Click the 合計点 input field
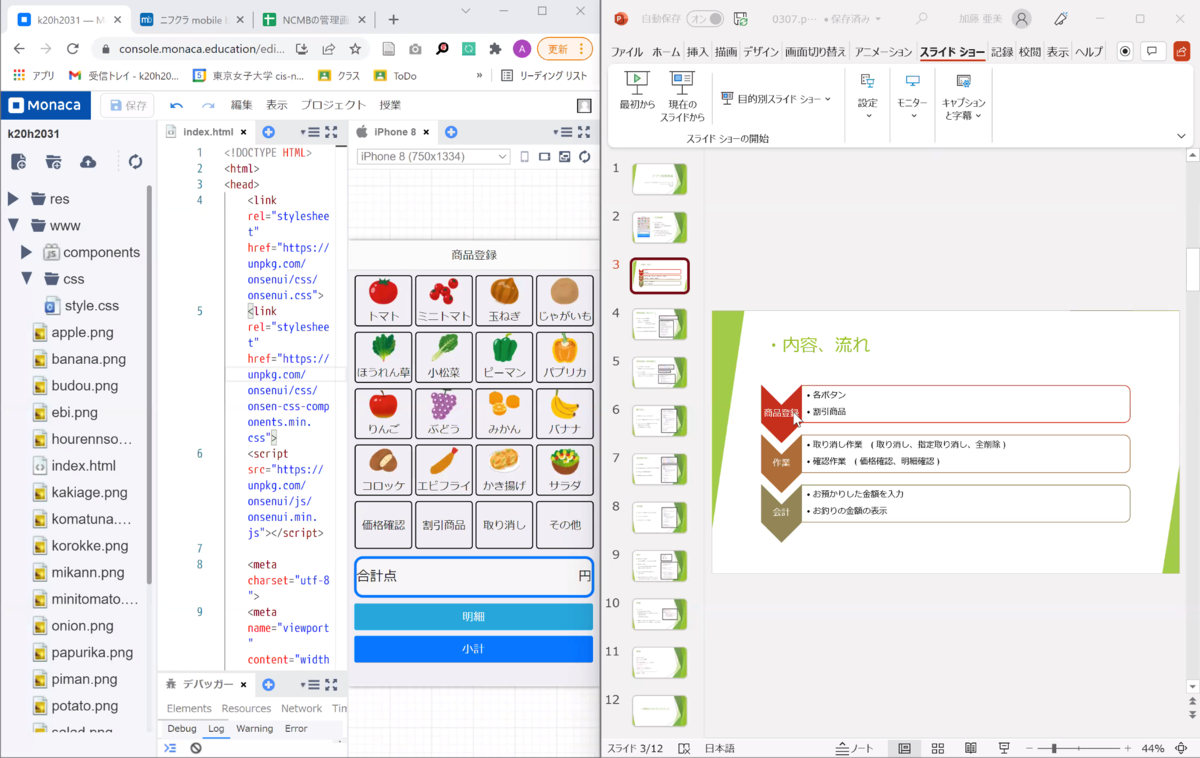1200x758 pixels. (x=473, y=576)
